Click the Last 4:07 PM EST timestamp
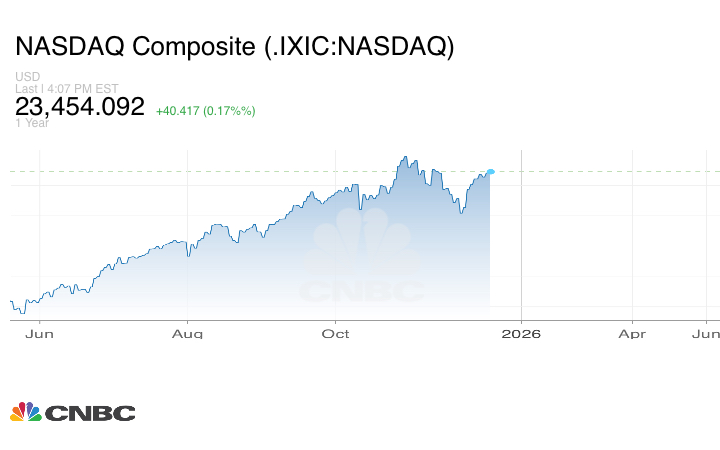 point(68,88)
